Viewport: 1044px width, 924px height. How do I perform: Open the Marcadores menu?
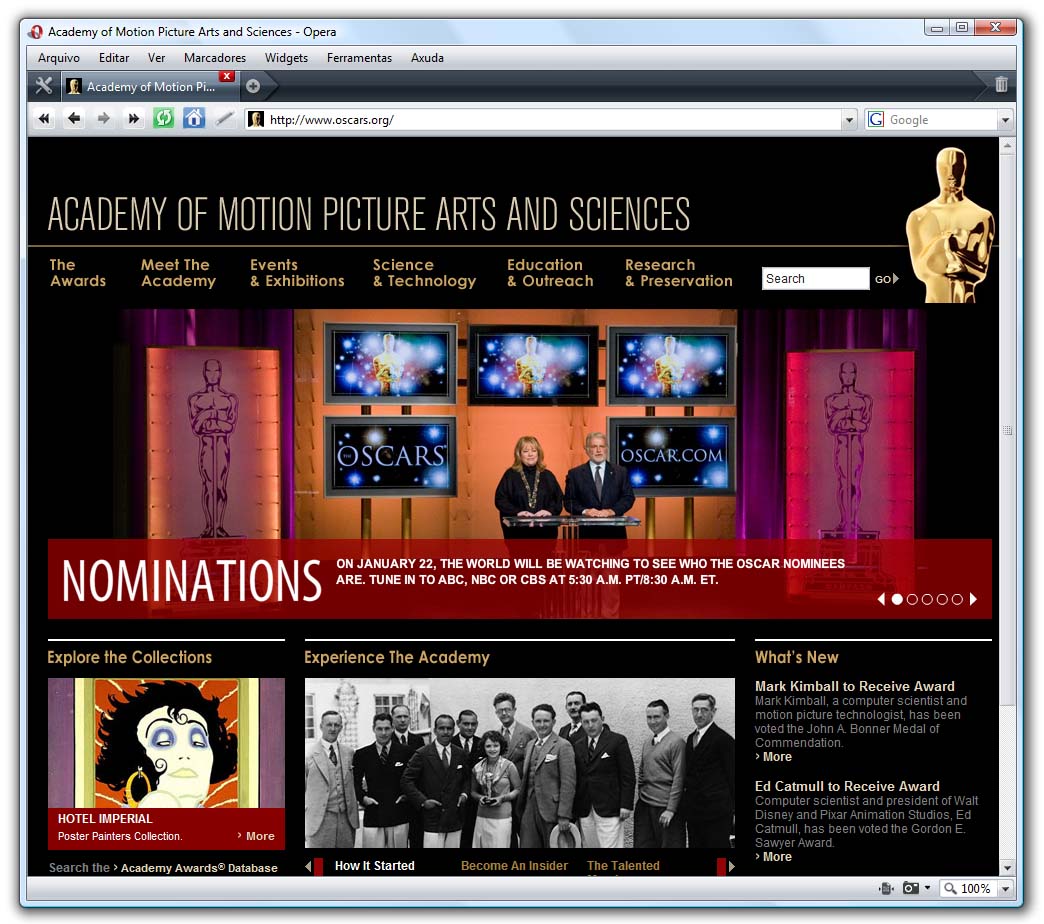(215, 58)
